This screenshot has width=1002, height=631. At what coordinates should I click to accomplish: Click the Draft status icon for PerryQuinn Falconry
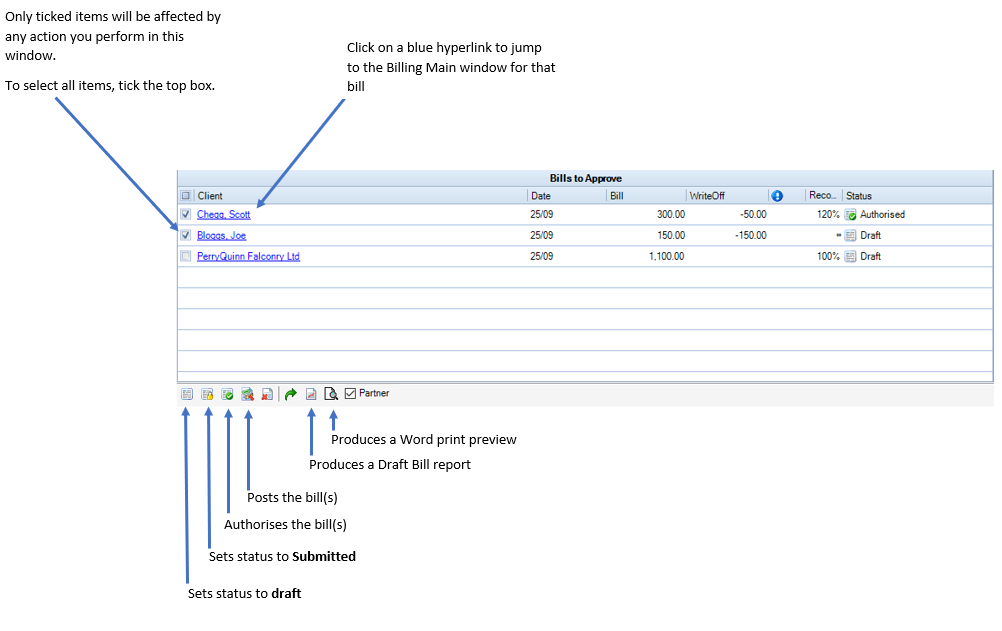tap(851, 256)
